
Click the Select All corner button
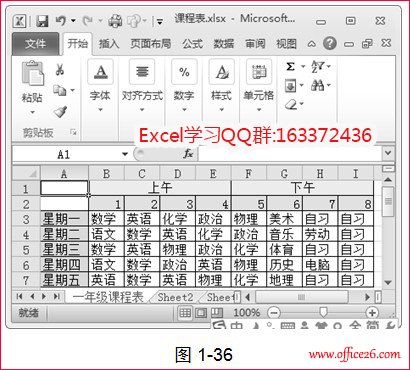tap(27, 174)
